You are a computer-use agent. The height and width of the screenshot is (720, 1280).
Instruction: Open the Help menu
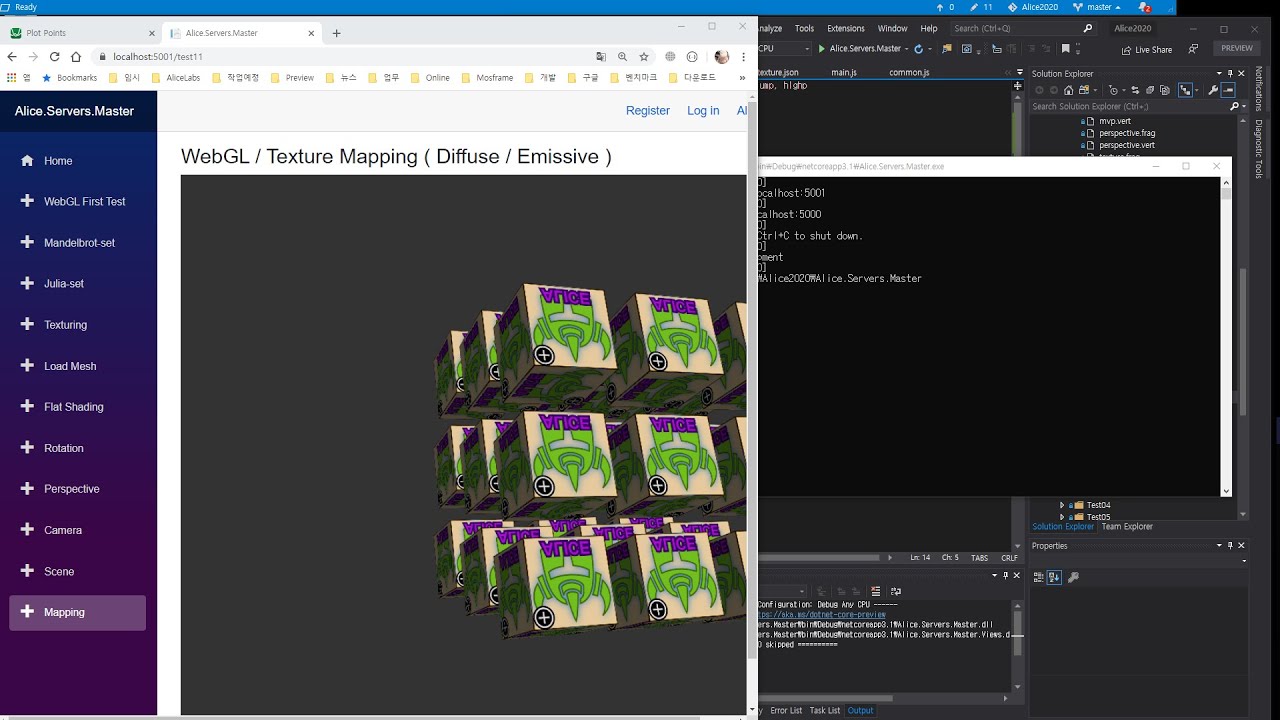(x=929, y=28)
